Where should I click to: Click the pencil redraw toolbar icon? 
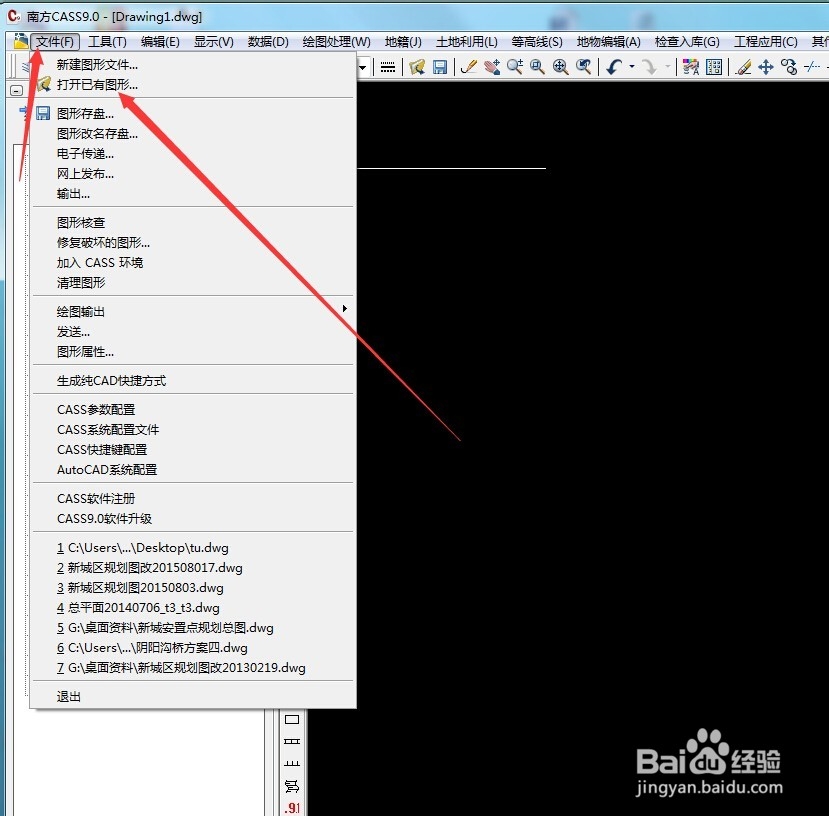(x=468, y=67)
